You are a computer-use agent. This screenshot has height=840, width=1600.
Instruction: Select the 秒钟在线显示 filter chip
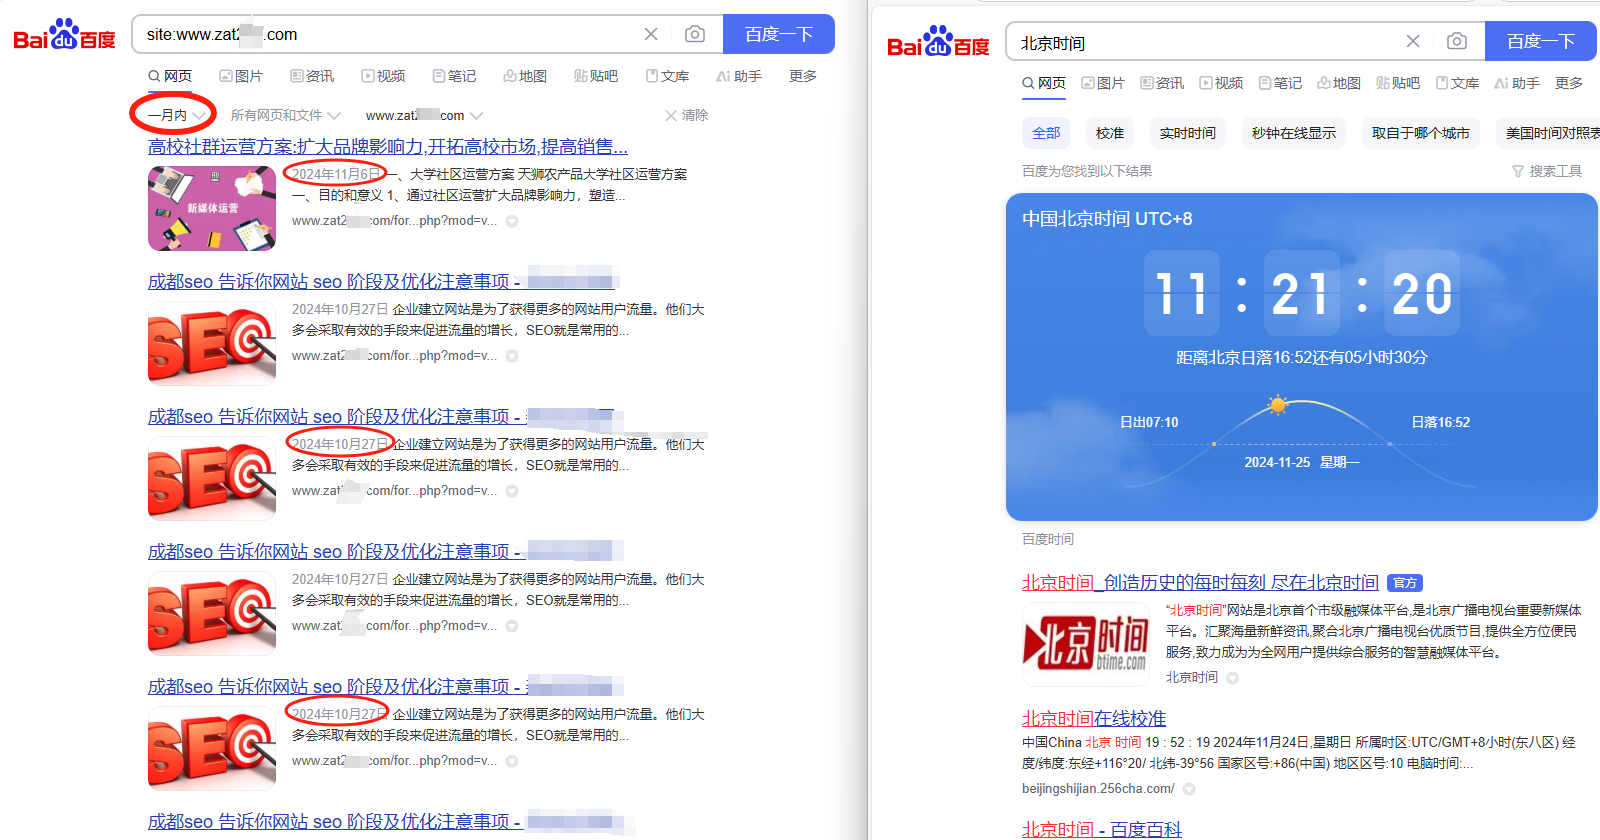pos(1294,133)
